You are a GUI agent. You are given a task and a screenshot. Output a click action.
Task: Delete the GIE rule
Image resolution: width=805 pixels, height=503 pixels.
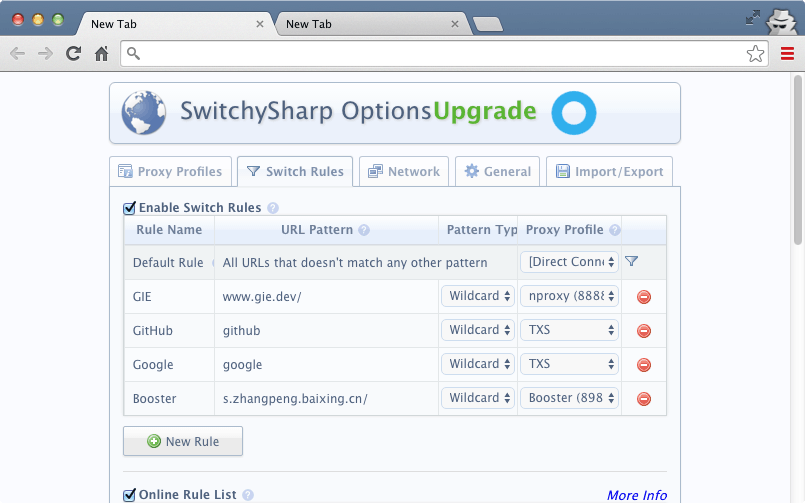644,297
